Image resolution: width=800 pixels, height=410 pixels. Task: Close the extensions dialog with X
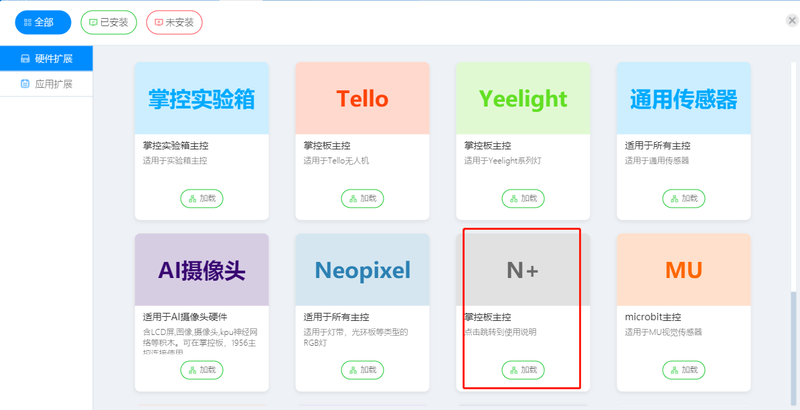[x=792, y=20]
